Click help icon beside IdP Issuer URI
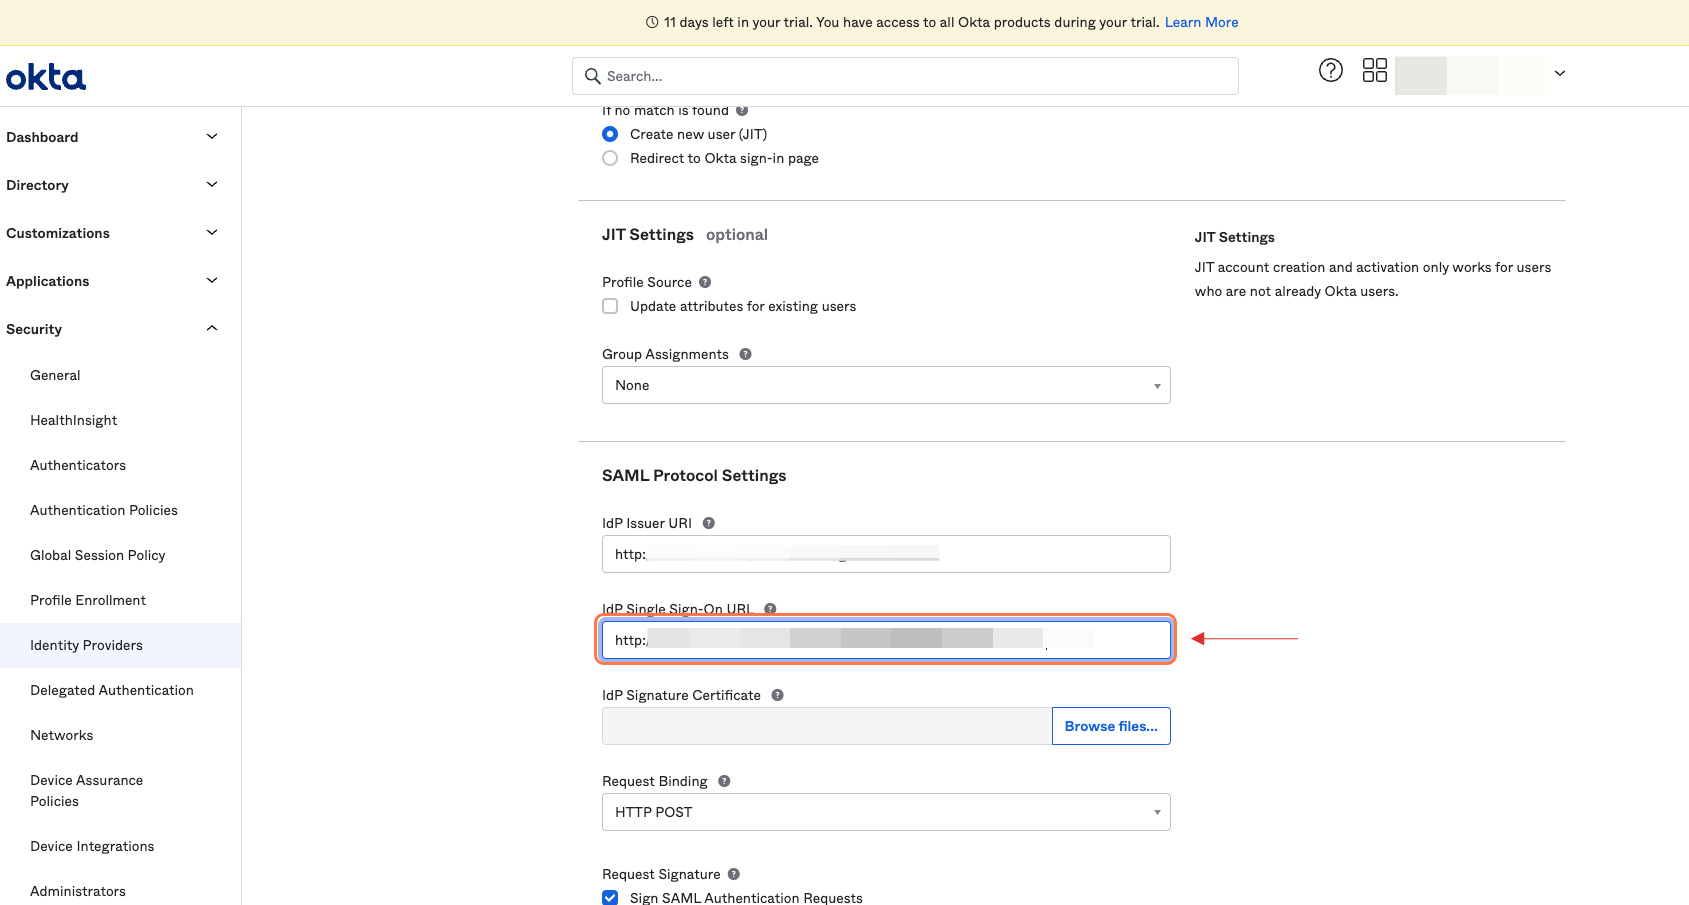 point(709,523)
